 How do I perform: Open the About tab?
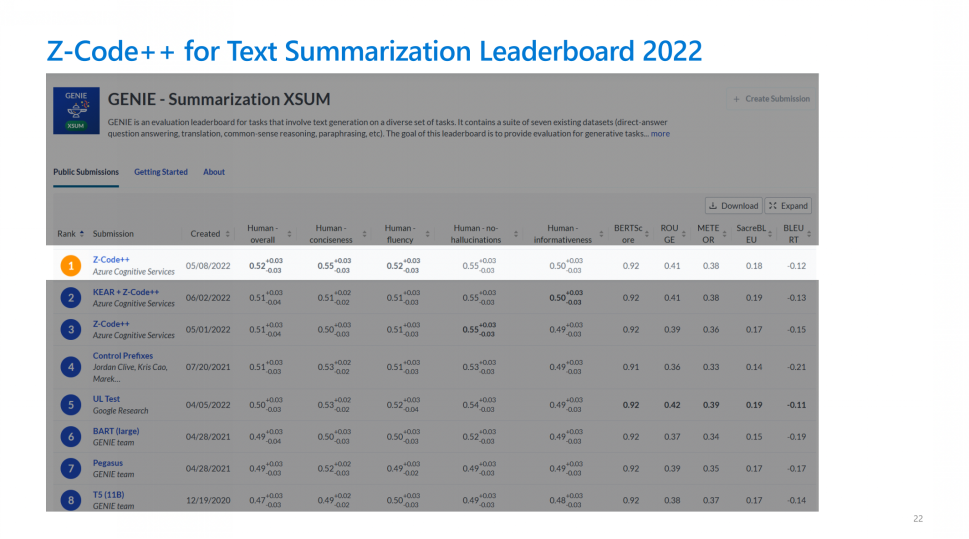214,172
